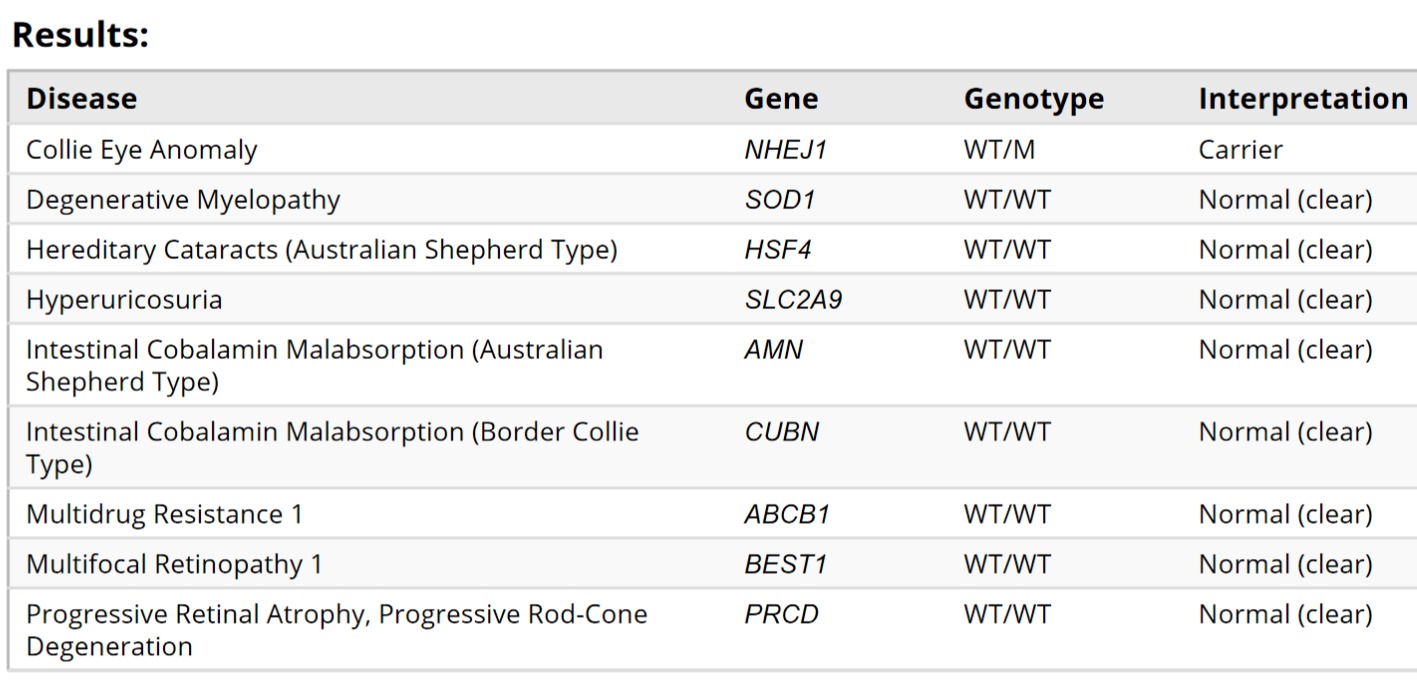
Task: Click the Carrier interpretation cell
Action: tap(1240, 150)
